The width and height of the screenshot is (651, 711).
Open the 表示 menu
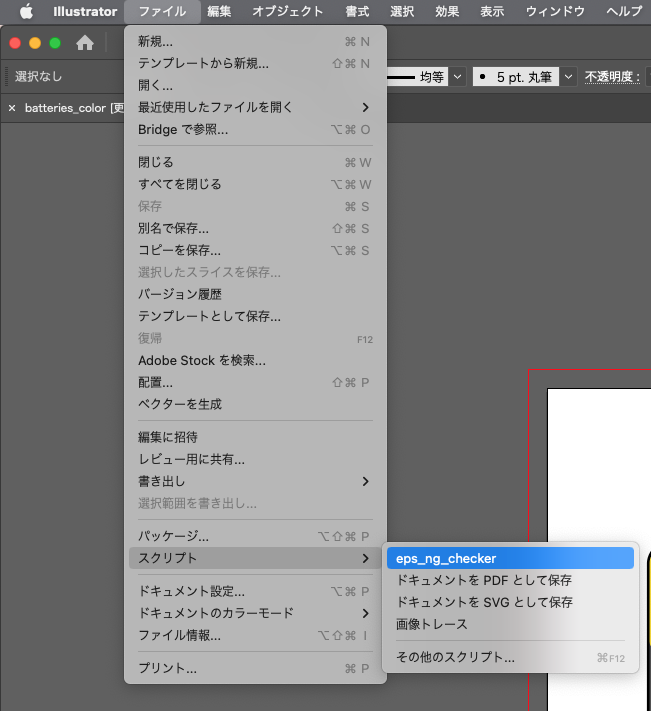[492, 11]
